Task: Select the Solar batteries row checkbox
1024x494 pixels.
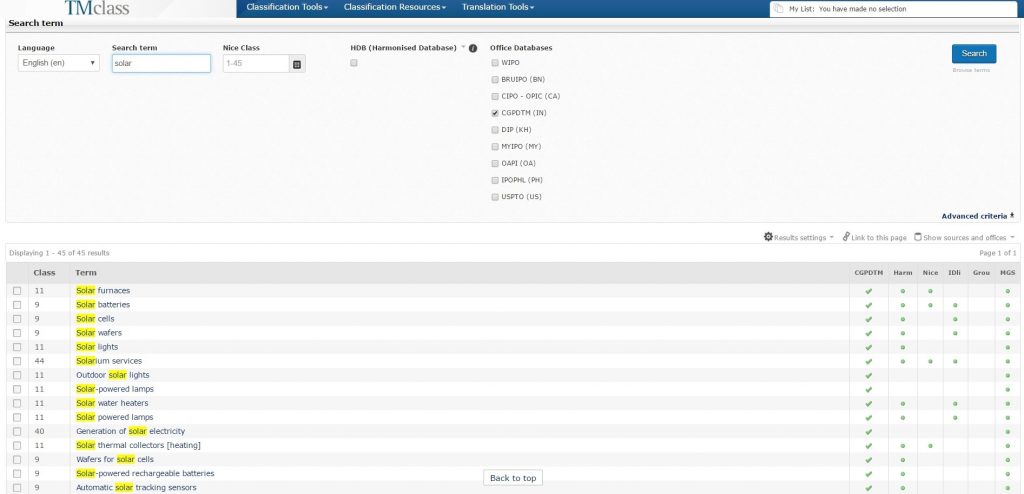Action: coord(16,305)
